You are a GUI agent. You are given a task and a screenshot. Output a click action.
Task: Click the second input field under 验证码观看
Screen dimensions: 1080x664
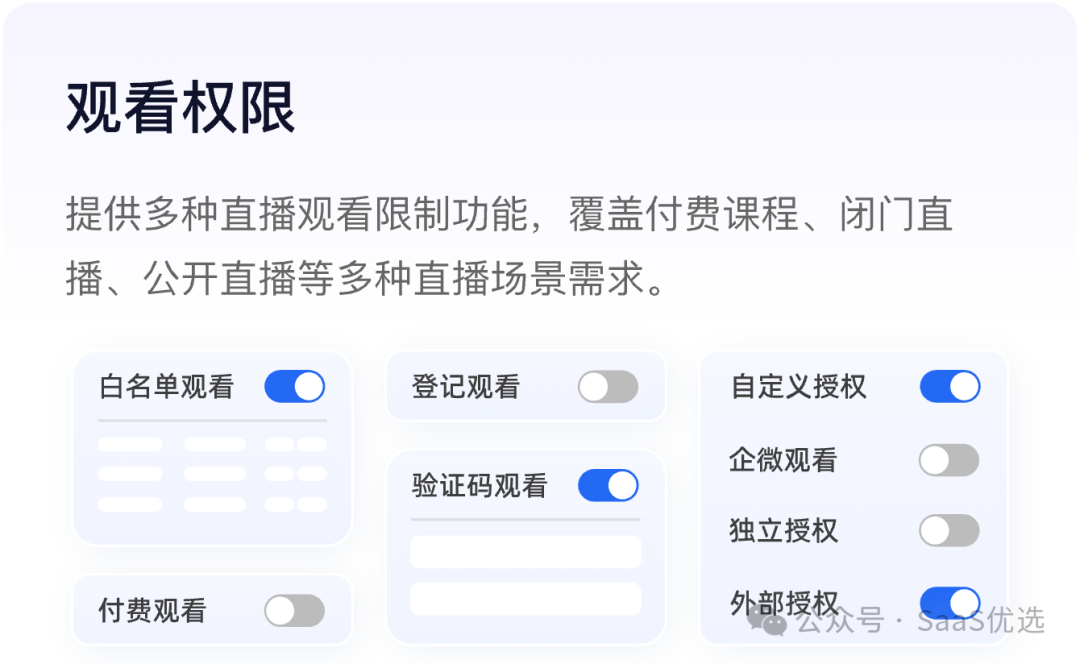[x=525, y=599]
